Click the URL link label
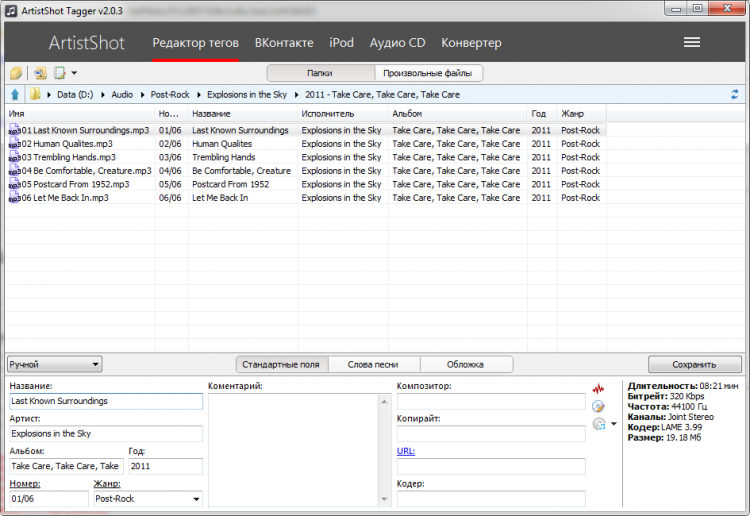 tap(405, 451)
